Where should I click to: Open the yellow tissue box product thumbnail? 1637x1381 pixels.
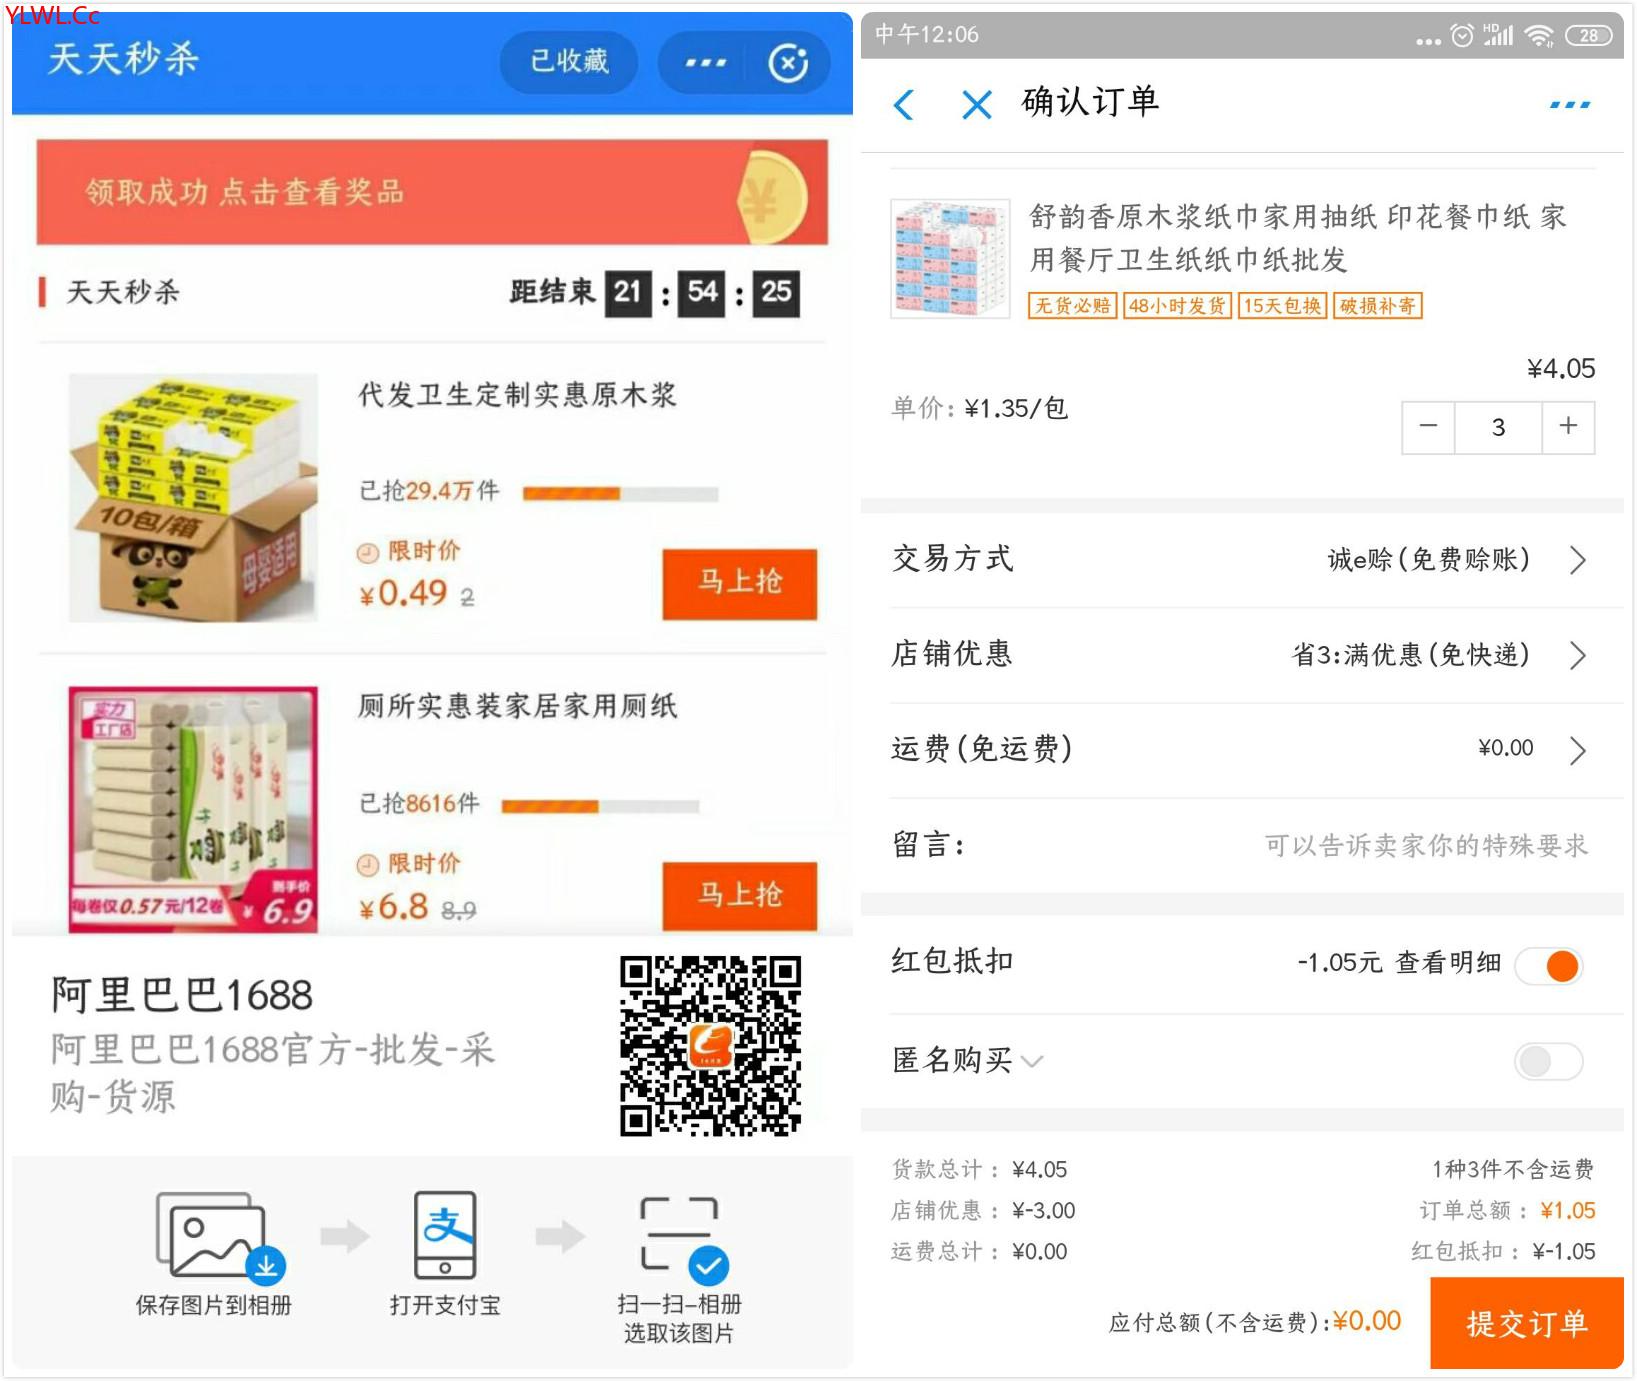tap(193, 497)
